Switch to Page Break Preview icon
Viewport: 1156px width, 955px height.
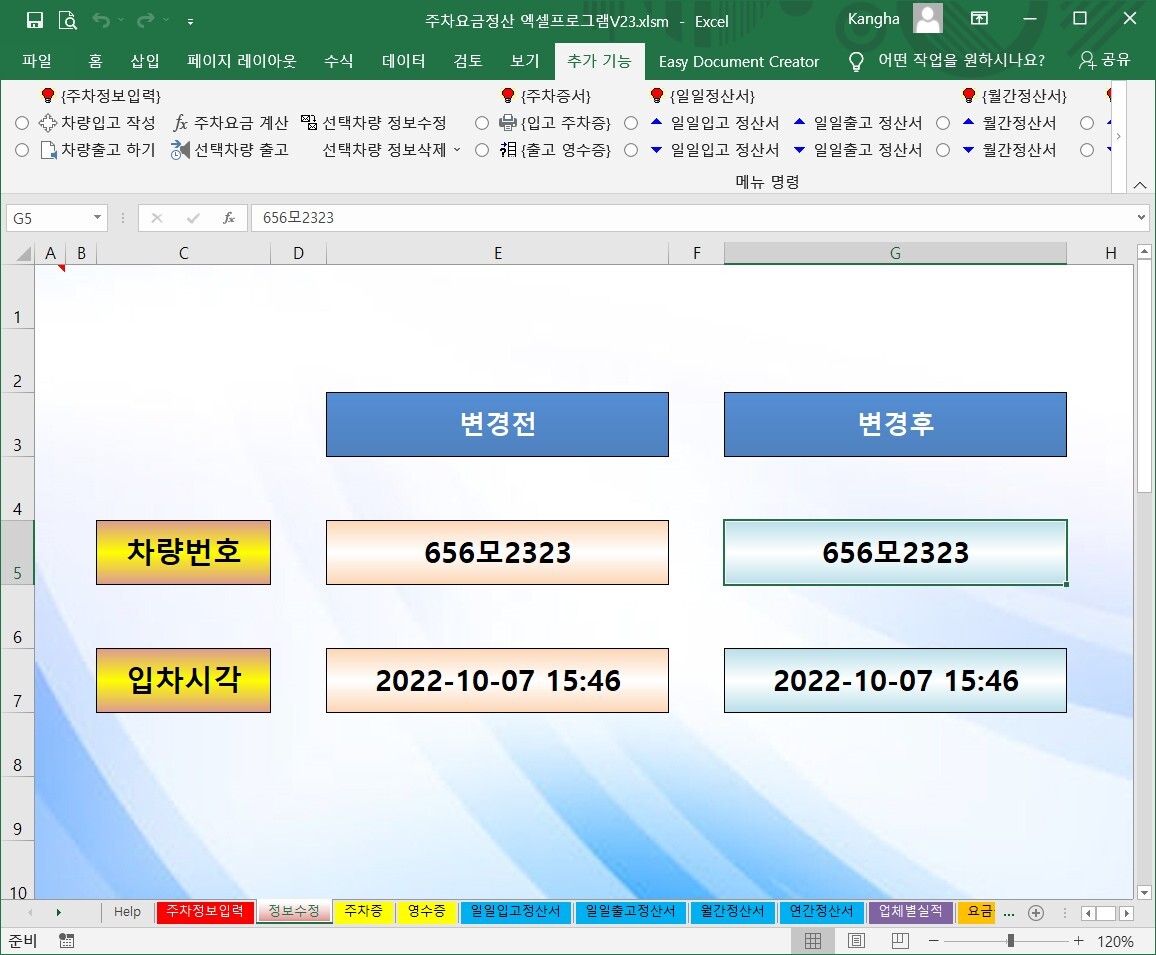tap(900, 941)
